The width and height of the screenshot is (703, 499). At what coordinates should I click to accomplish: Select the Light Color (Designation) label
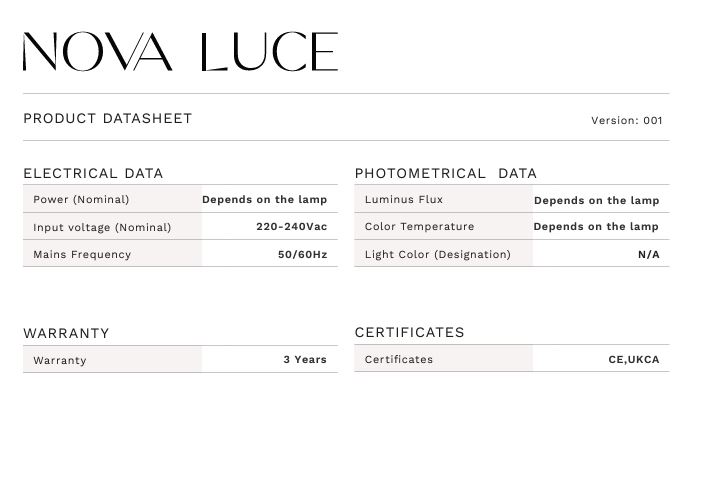[x=438, y=254]
